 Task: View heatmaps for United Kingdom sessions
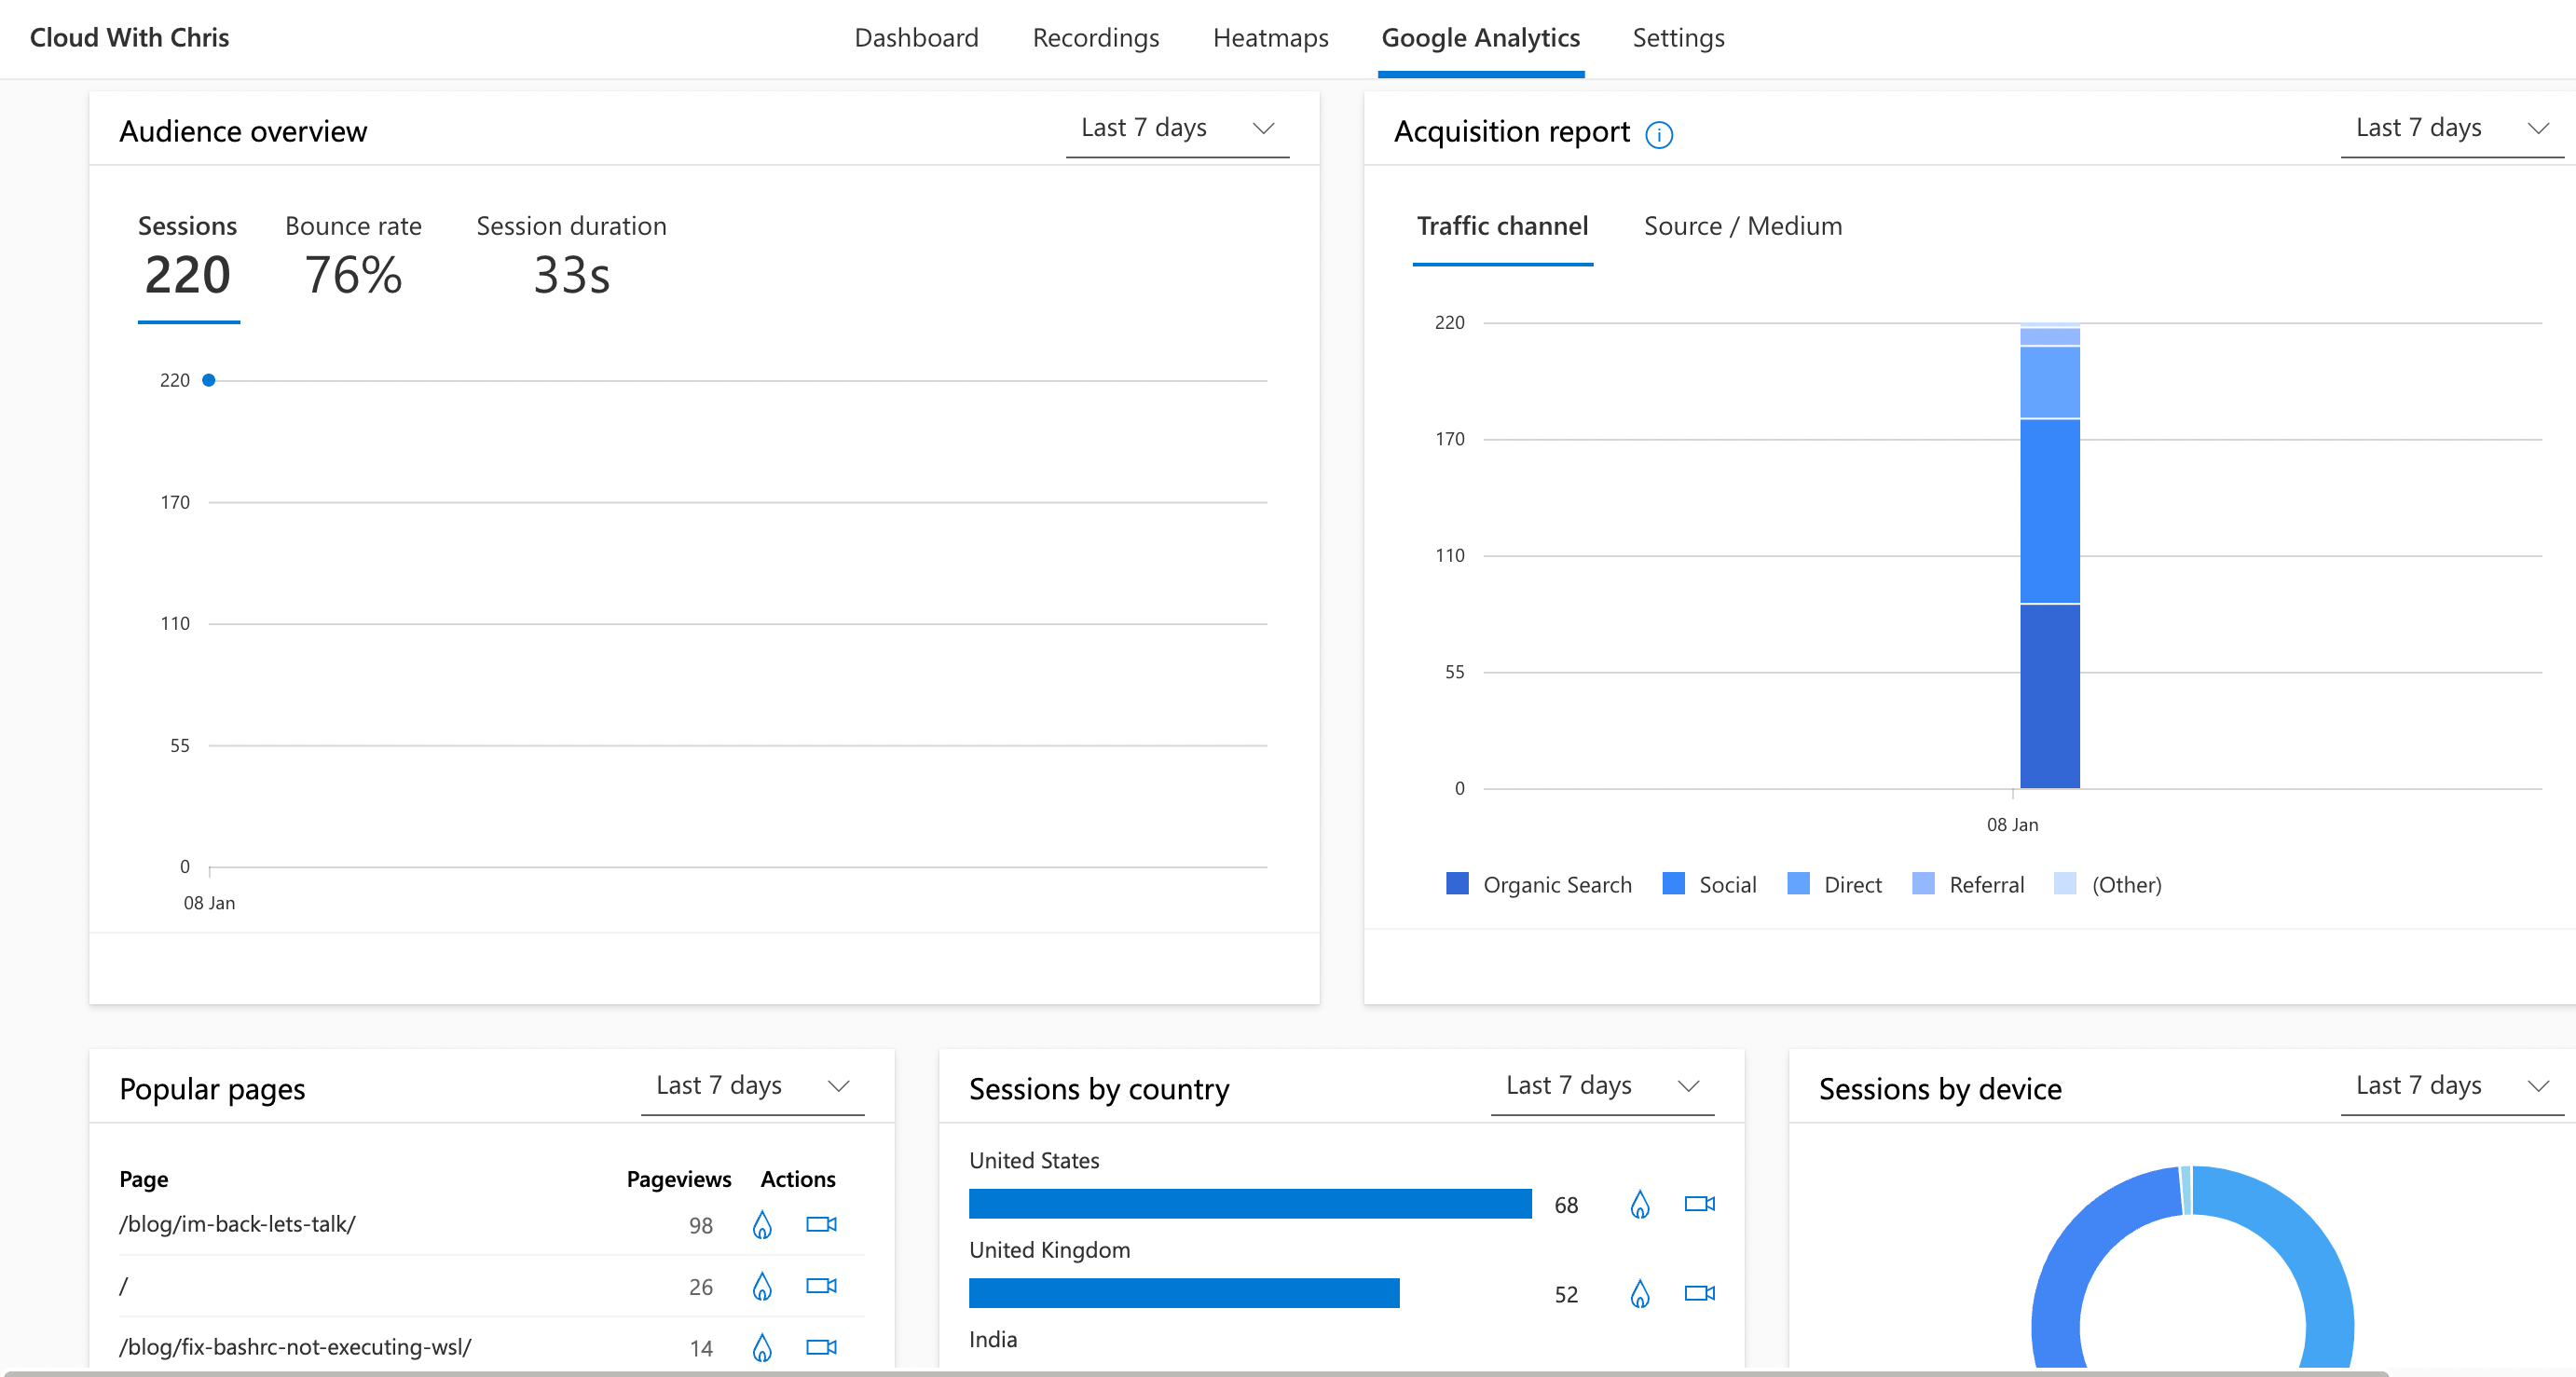coord(1640,1294)
